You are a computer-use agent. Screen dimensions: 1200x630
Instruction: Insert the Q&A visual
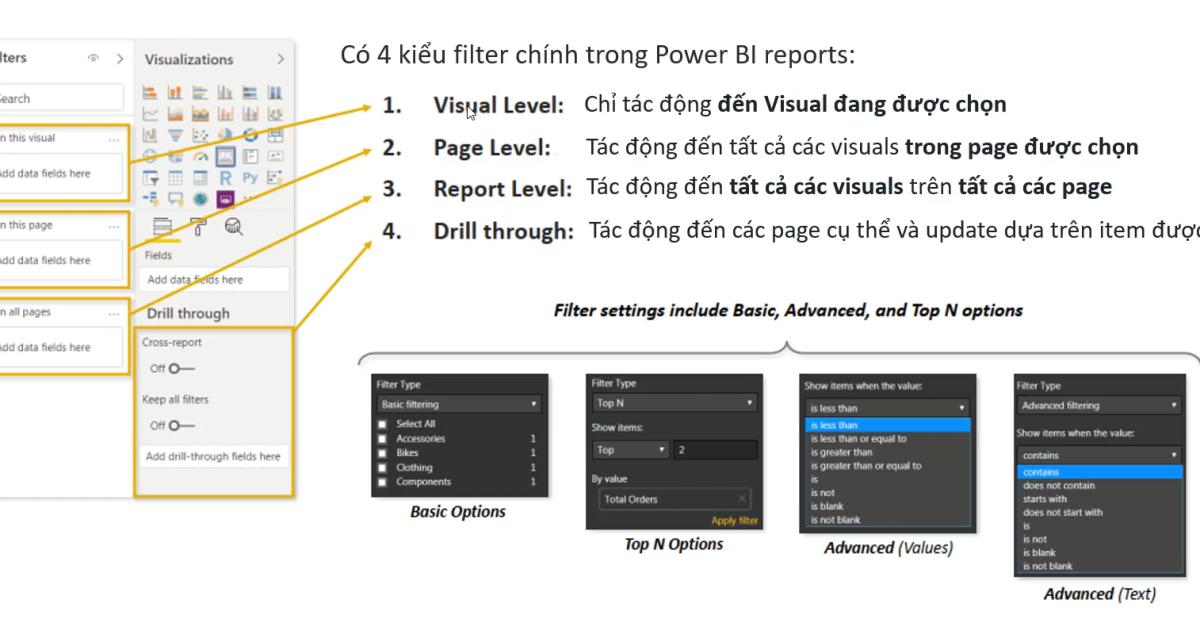175,199
